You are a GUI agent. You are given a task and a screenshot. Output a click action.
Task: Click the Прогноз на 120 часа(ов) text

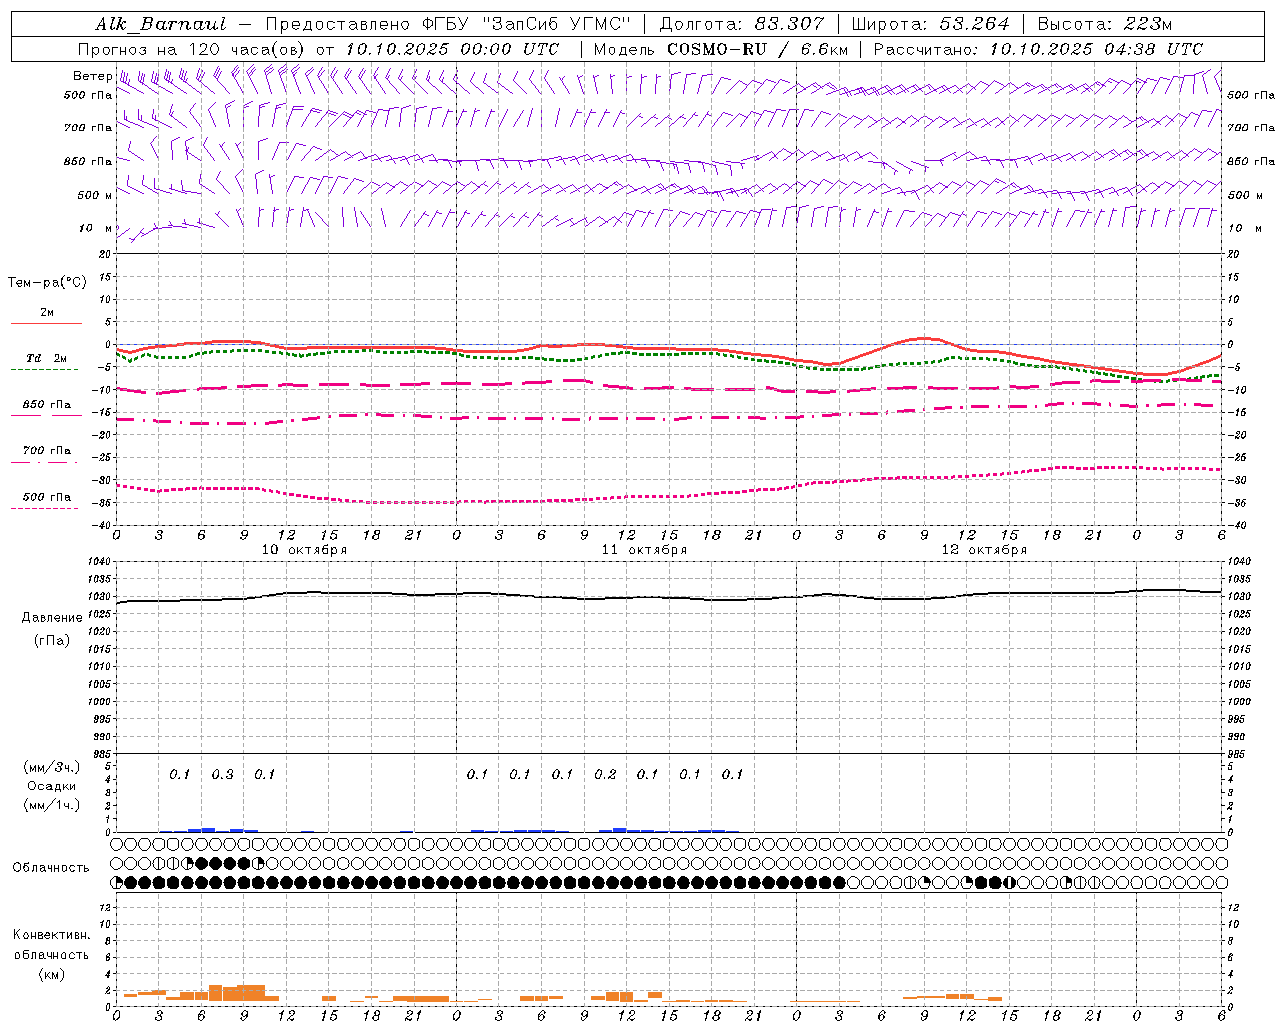(192, 49)
